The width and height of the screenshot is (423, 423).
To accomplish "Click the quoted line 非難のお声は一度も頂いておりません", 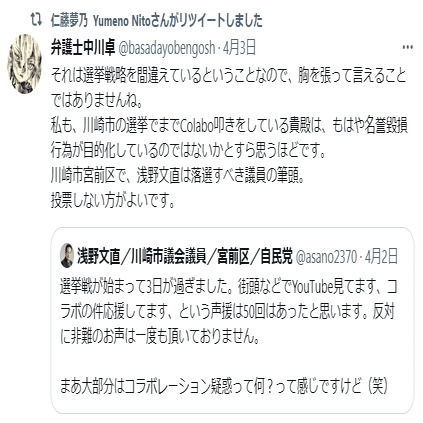I will pyautogui.click(x=160, y=337).
